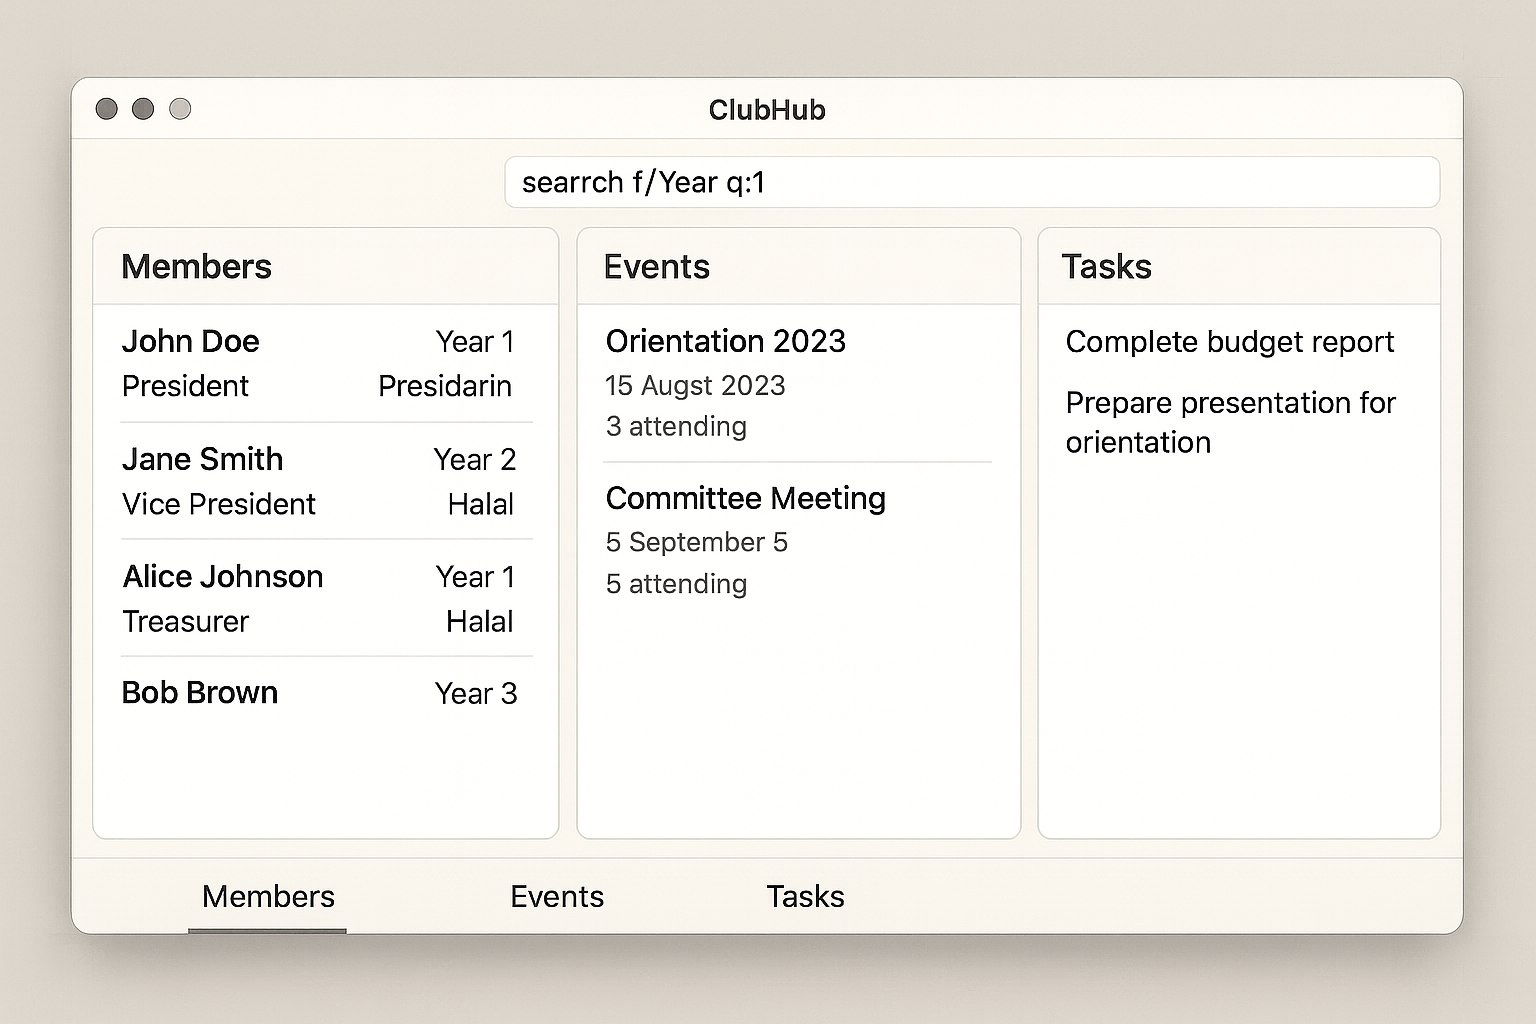Minimize the ClubHub window
1536x1024 pixels.
(143, 109)
